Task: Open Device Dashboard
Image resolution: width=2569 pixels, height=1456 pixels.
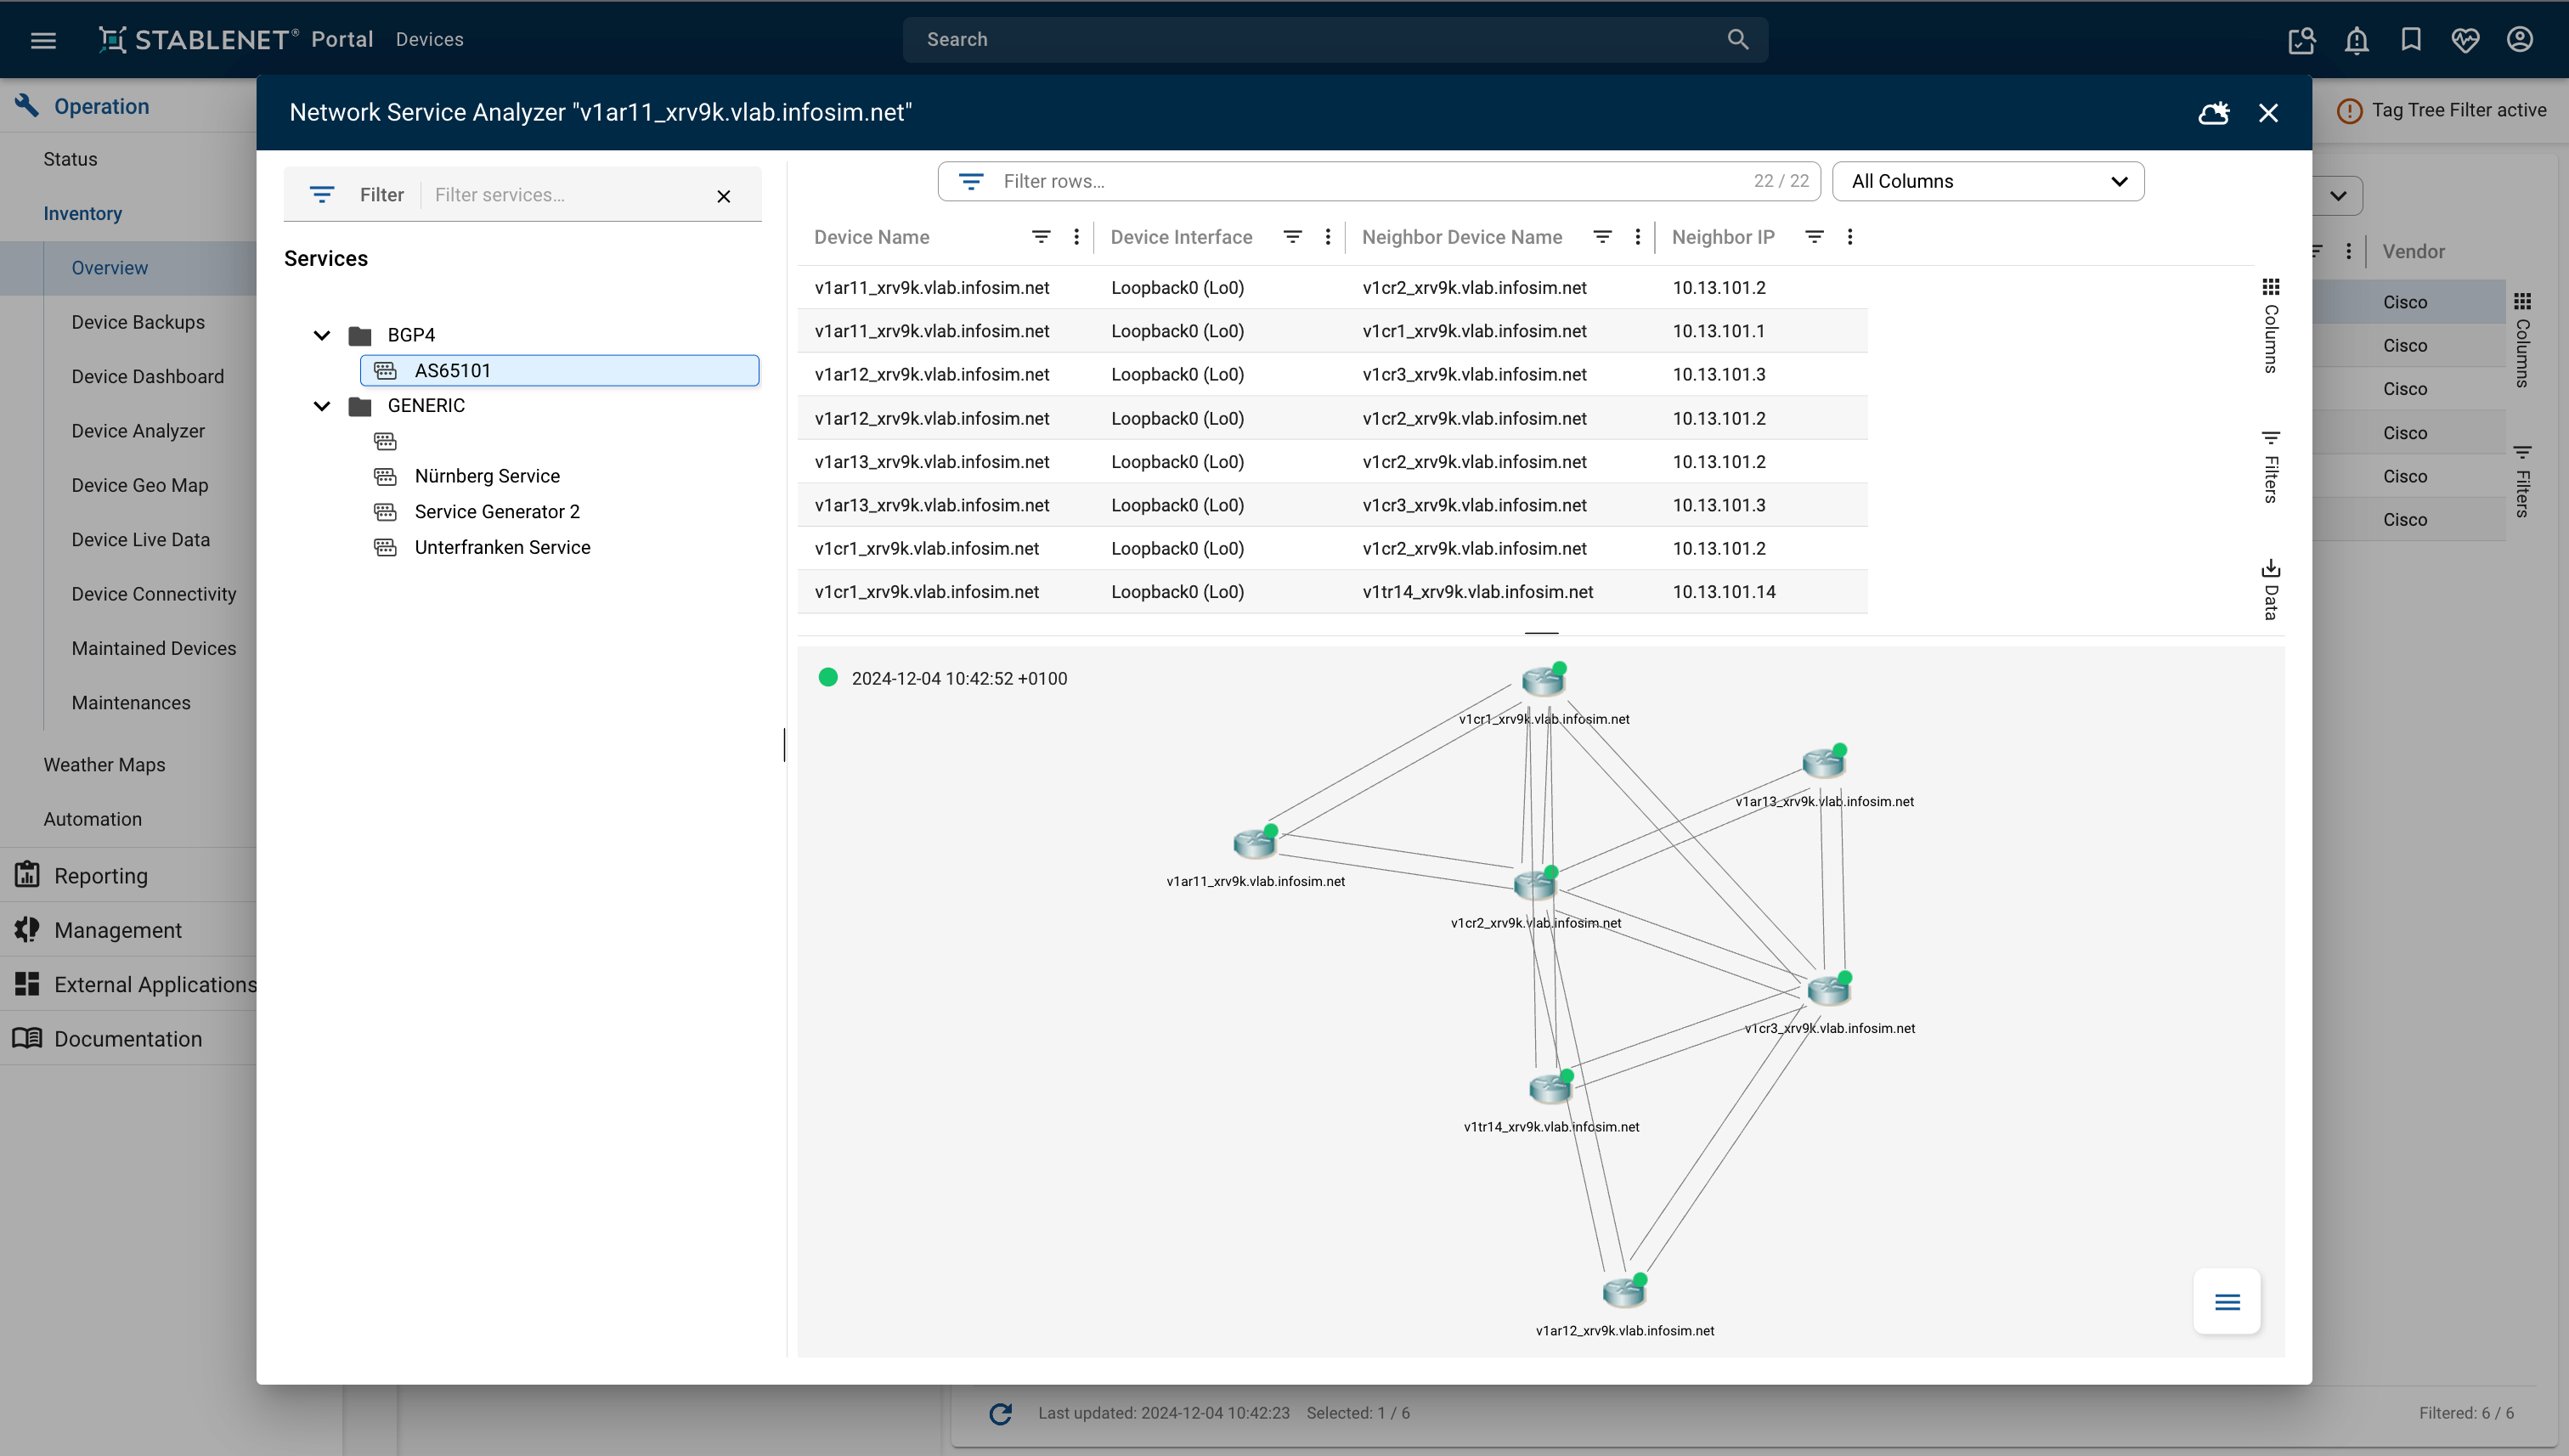Action: 148,377
